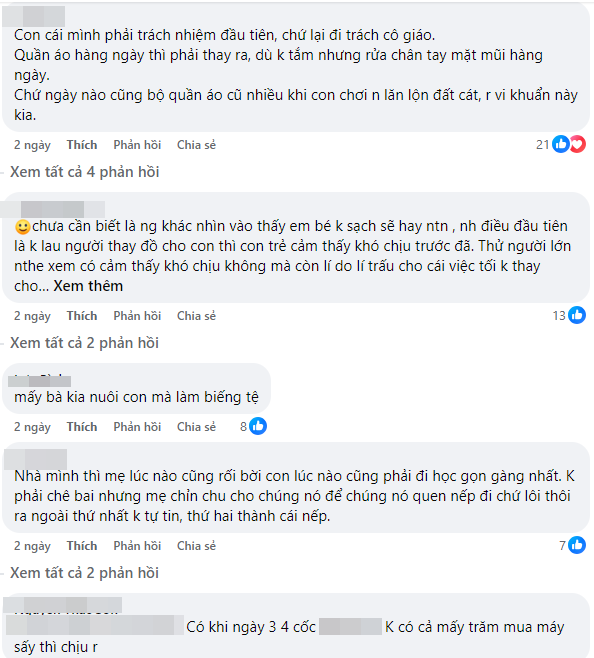Click "Chia sẻ" under "mấy bà kia" comment
Screen dimensions: 594x658
point(196,427)
